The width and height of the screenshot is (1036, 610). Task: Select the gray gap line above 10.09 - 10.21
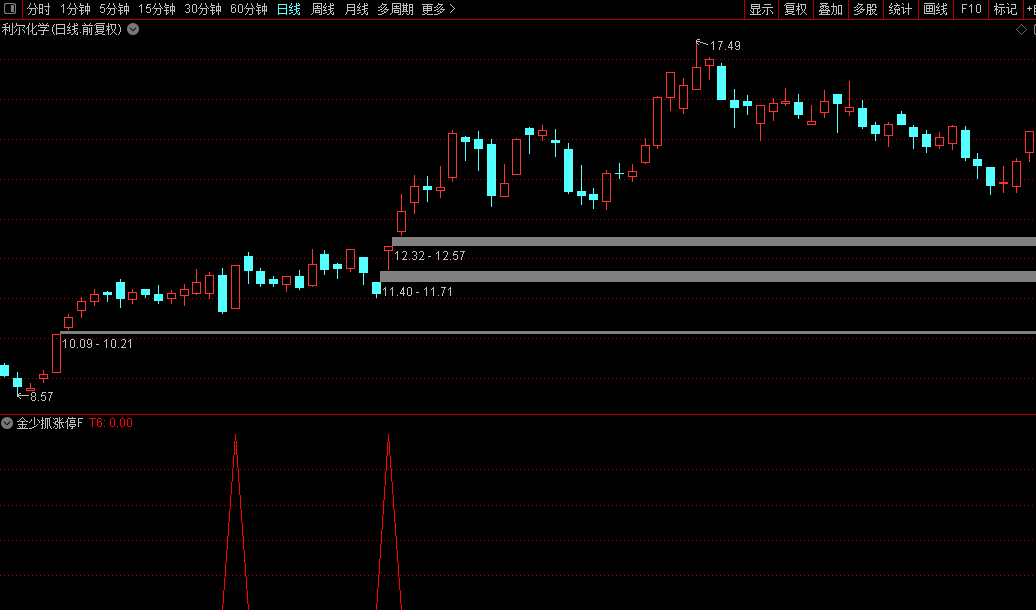coord(548,332)
